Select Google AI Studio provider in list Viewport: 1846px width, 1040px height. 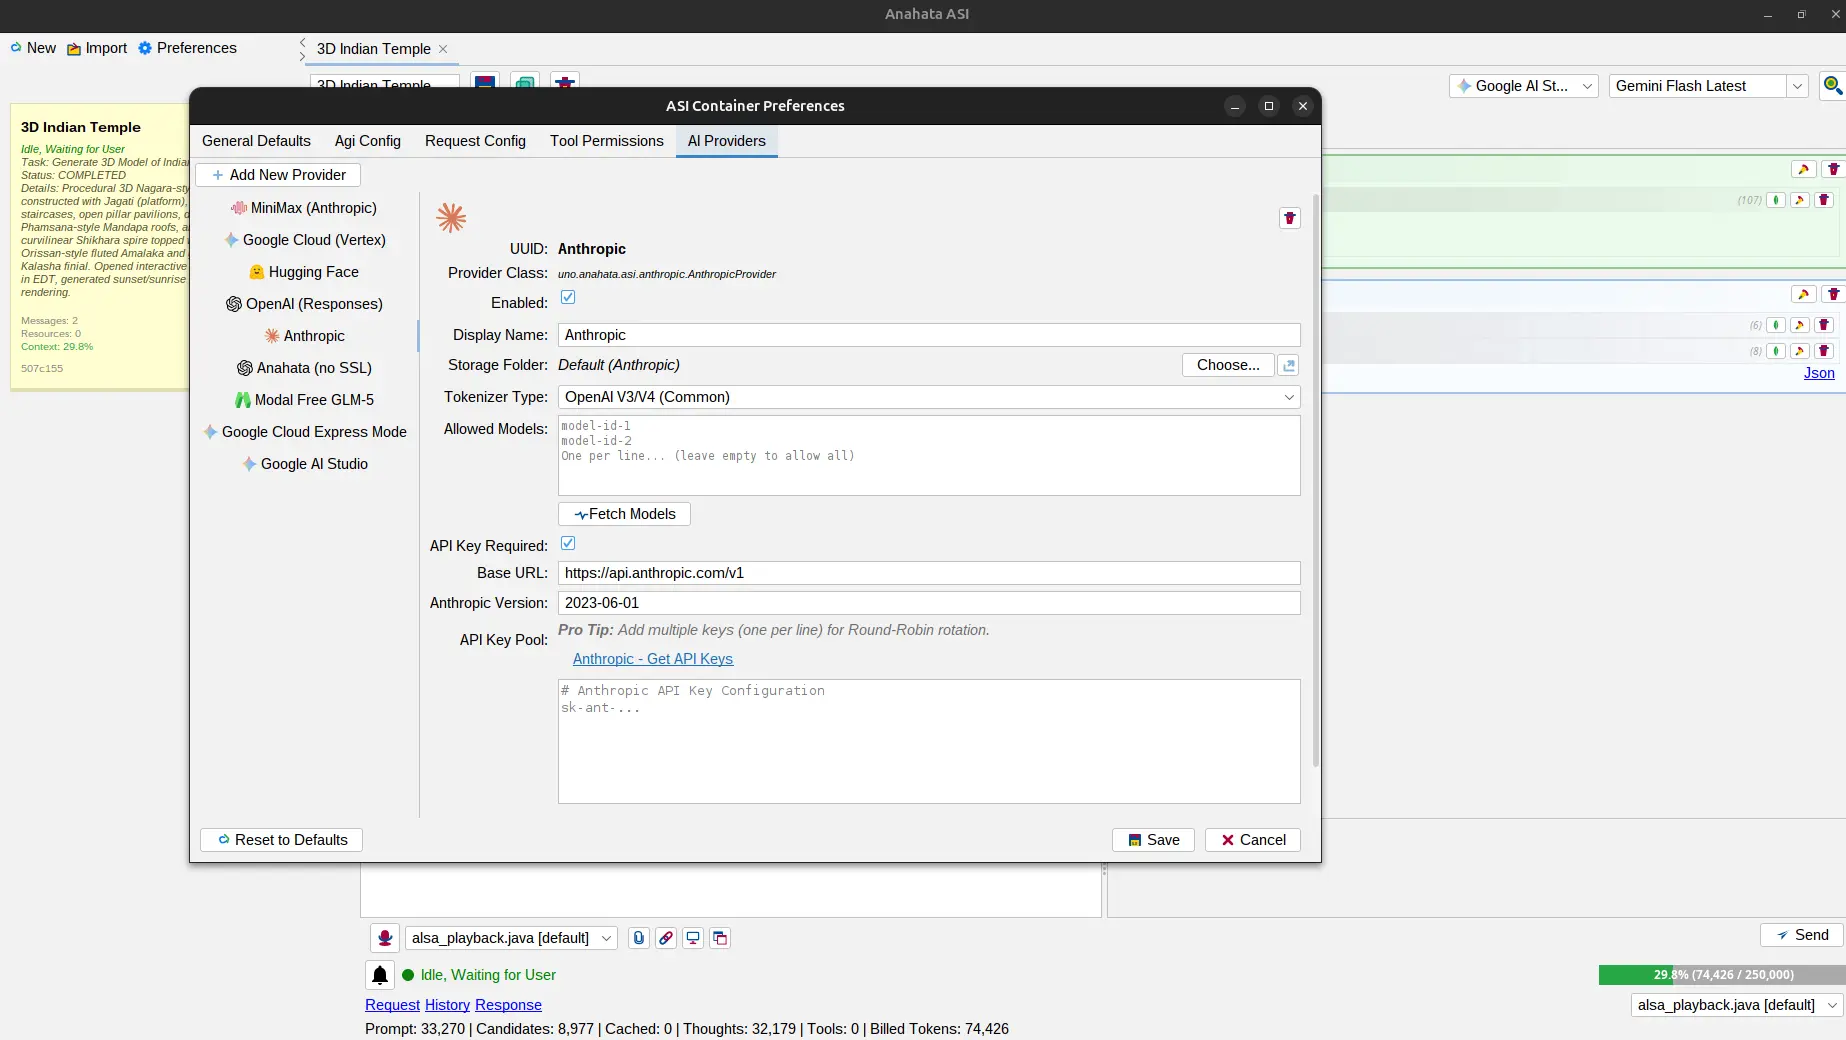[x=304, y=464]
